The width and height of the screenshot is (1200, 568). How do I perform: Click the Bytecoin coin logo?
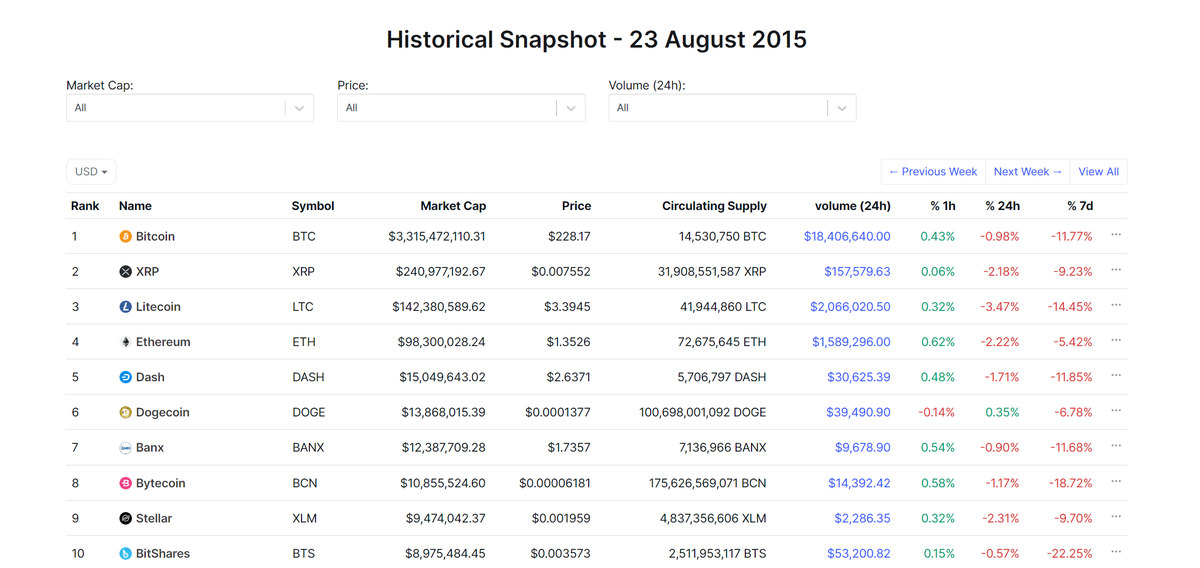coord(125,483)
